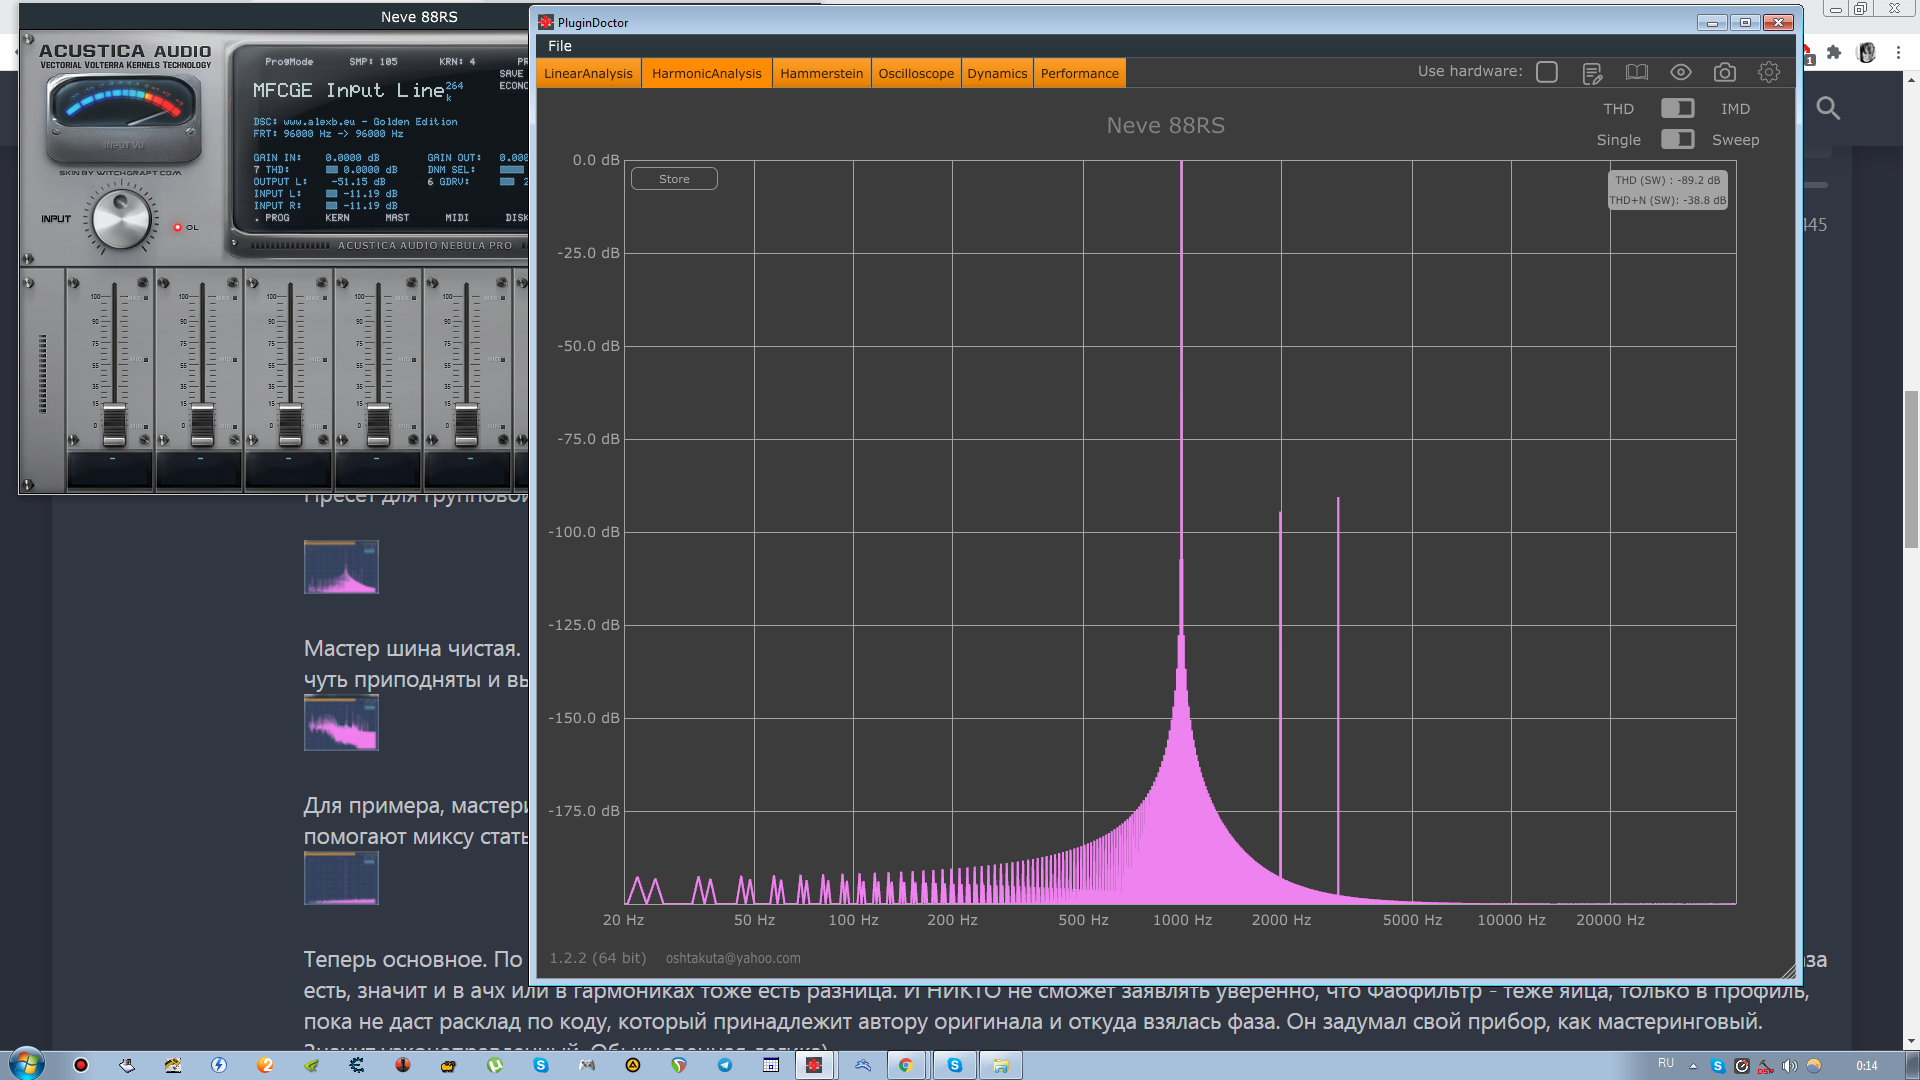The height and width of the screenshot is (1080, 1920).
Task: Select MAST page on Nebula display
Action: (x=397, y=217)
